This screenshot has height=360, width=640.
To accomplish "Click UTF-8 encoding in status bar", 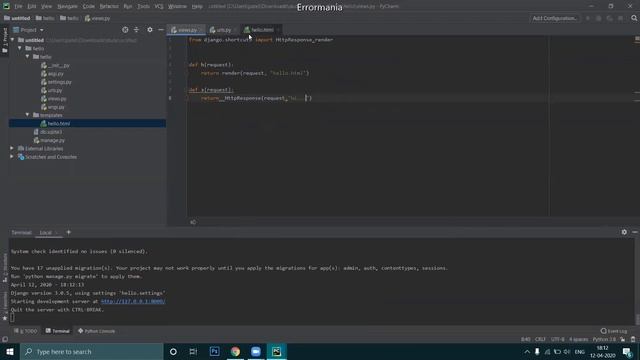I will pos(558,340).
